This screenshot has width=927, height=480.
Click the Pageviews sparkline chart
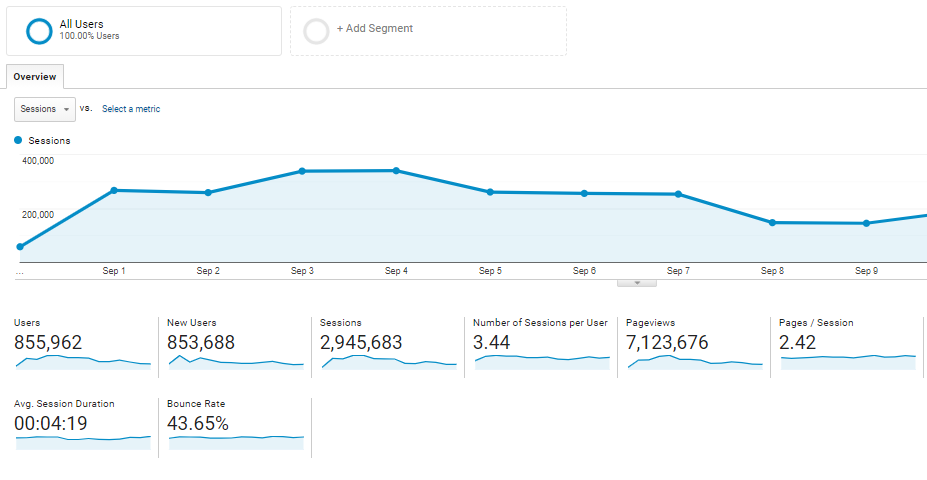tap(694, 362)
